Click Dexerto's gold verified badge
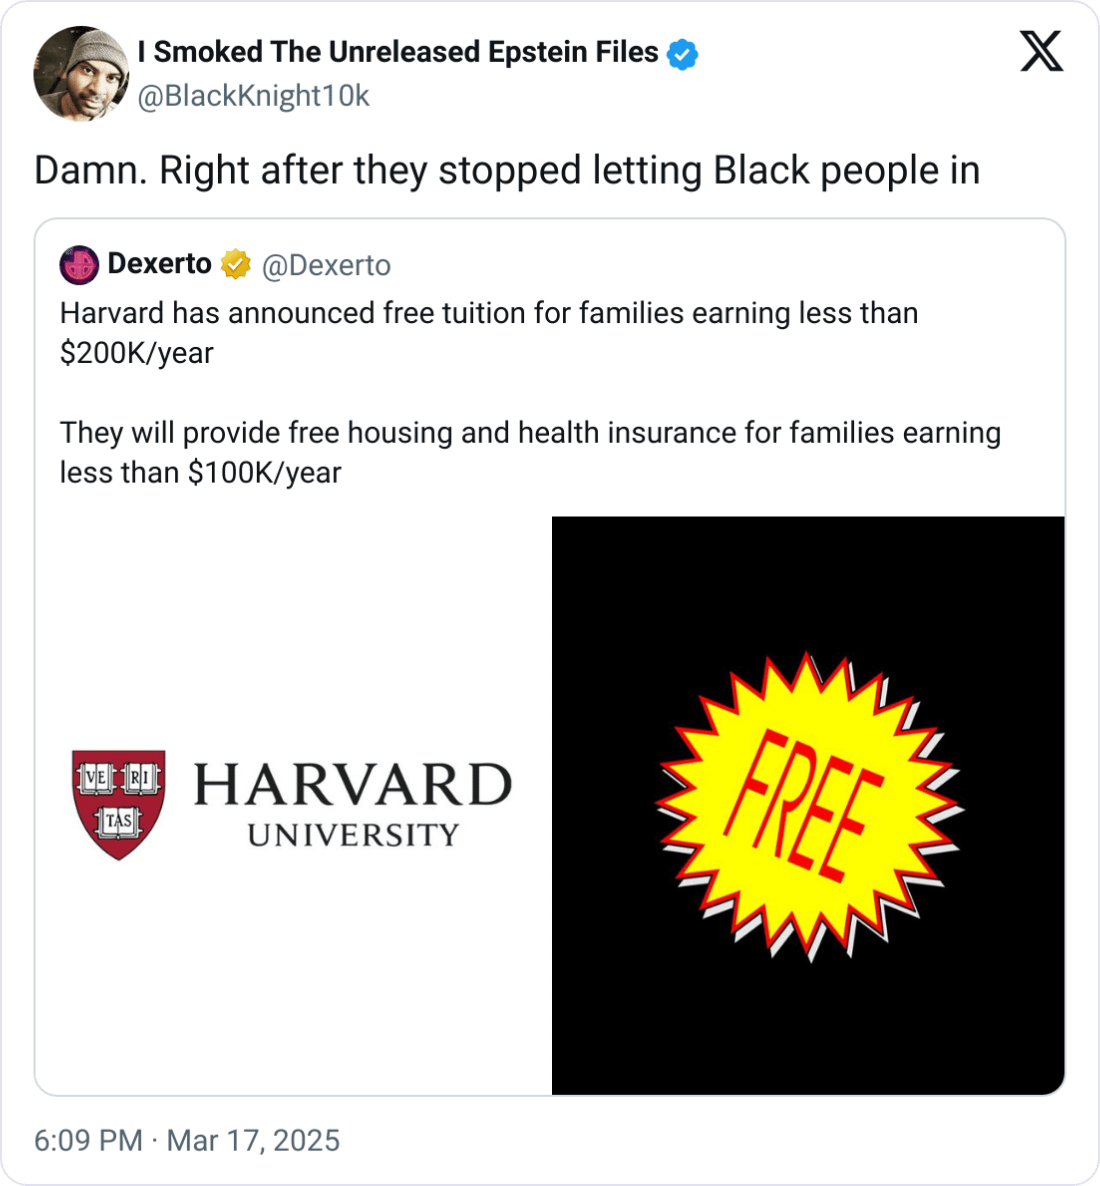 (235, 265)
